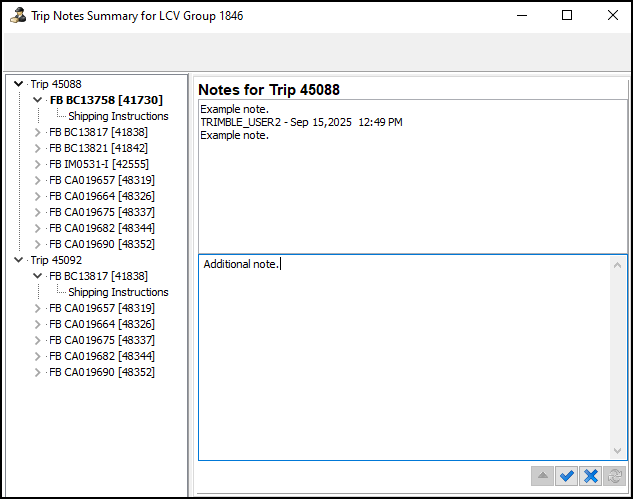Click the note editor scrollbar up arrow
Viewport: 633px width, 499px height.
pyautogui.click(x=617, y=265)
